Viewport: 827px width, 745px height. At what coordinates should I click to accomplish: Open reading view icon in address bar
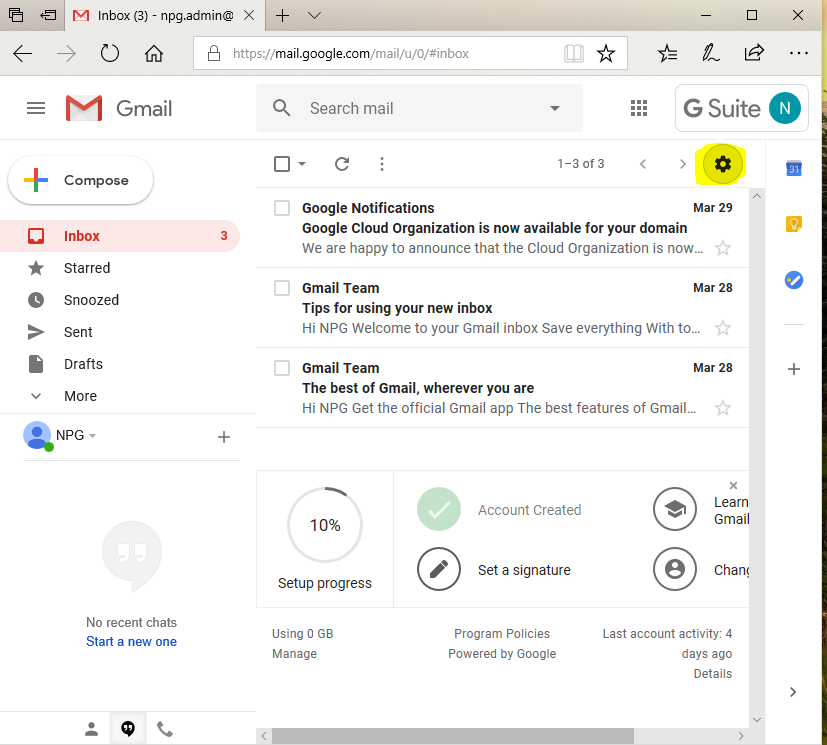[x=573, y=53]
